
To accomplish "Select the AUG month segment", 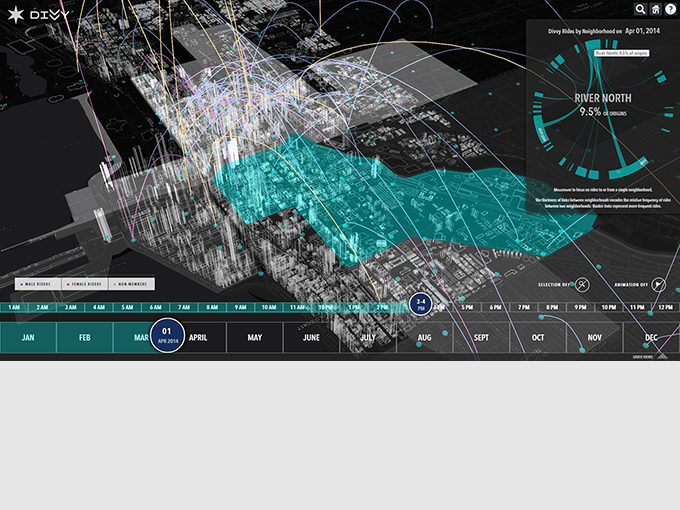I will coord(425,337).
